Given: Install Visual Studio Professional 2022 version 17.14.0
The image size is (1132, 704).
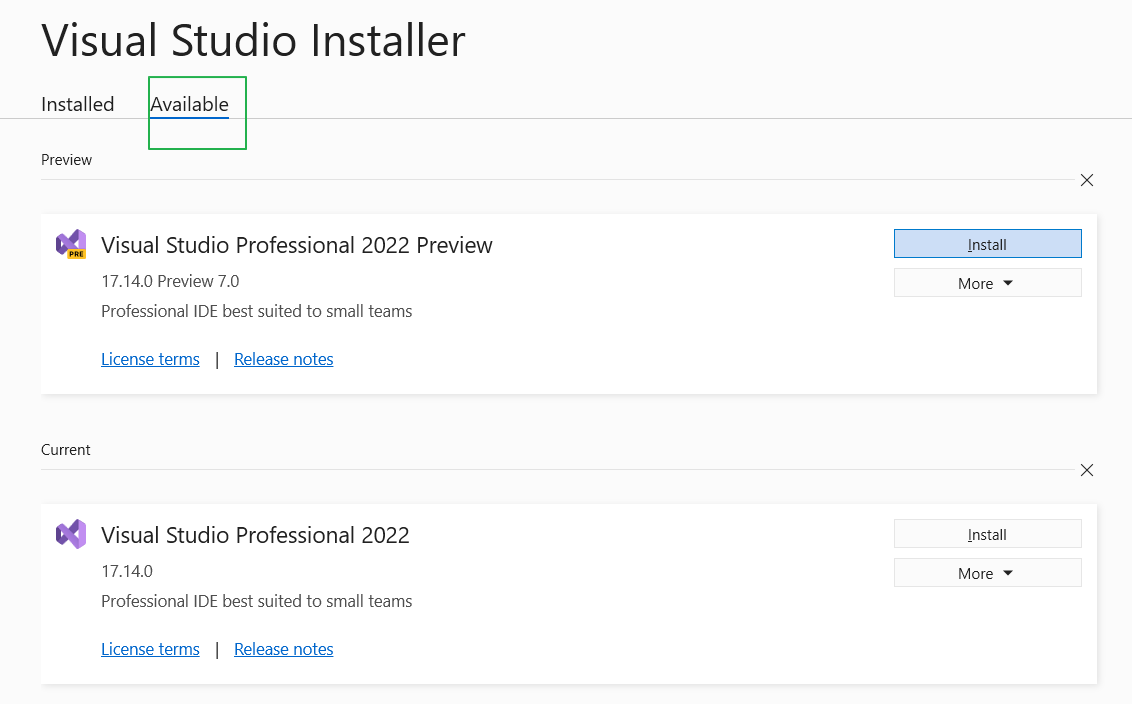Looking at the screenshot, I should point(988,534).
